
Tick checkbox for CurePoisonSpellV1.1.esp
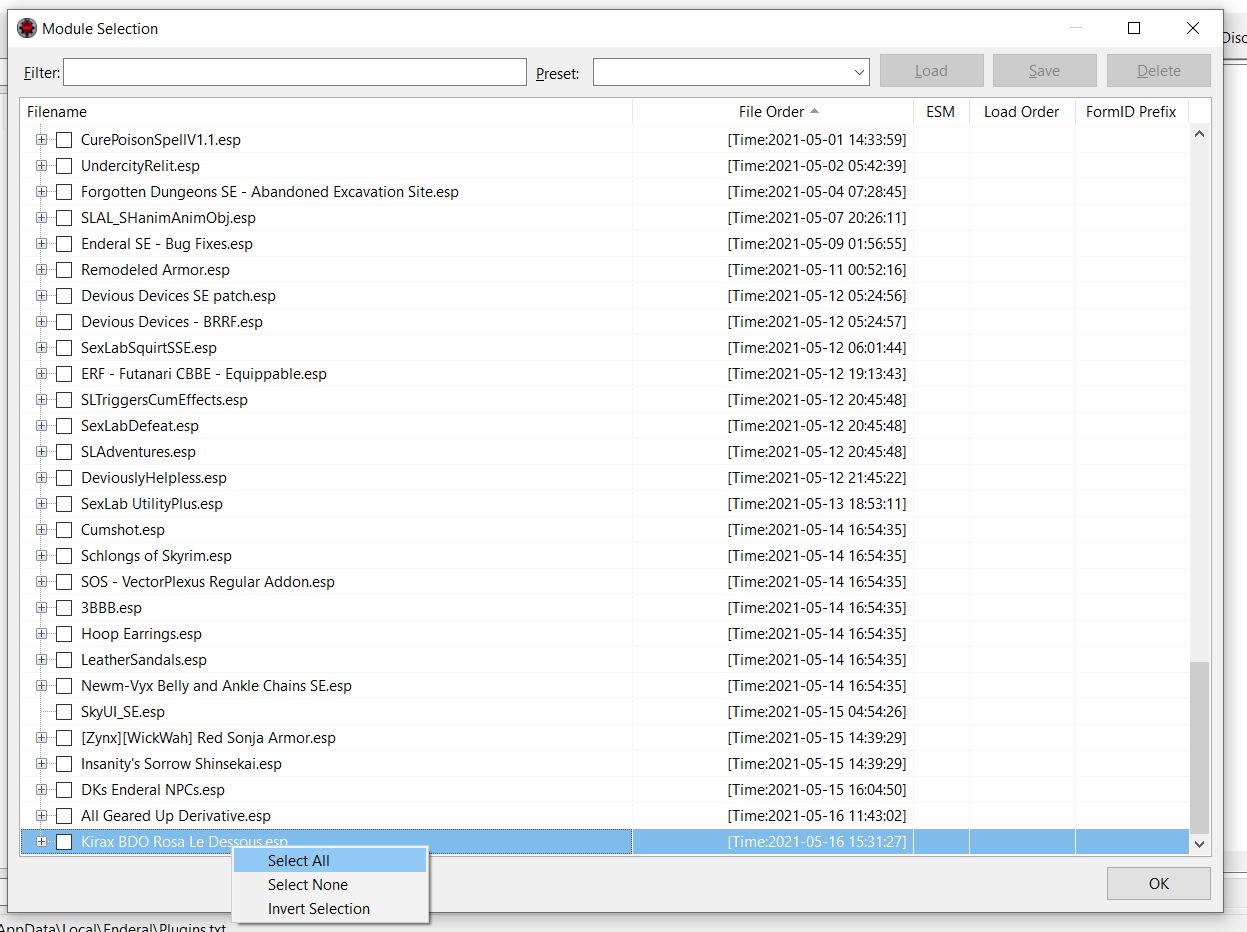(x=64, y=140)
